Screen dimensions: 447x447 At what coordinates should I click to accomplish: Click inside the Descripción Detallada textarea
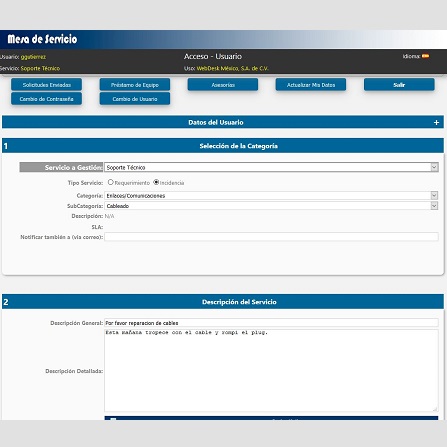[x=271, y=371]
